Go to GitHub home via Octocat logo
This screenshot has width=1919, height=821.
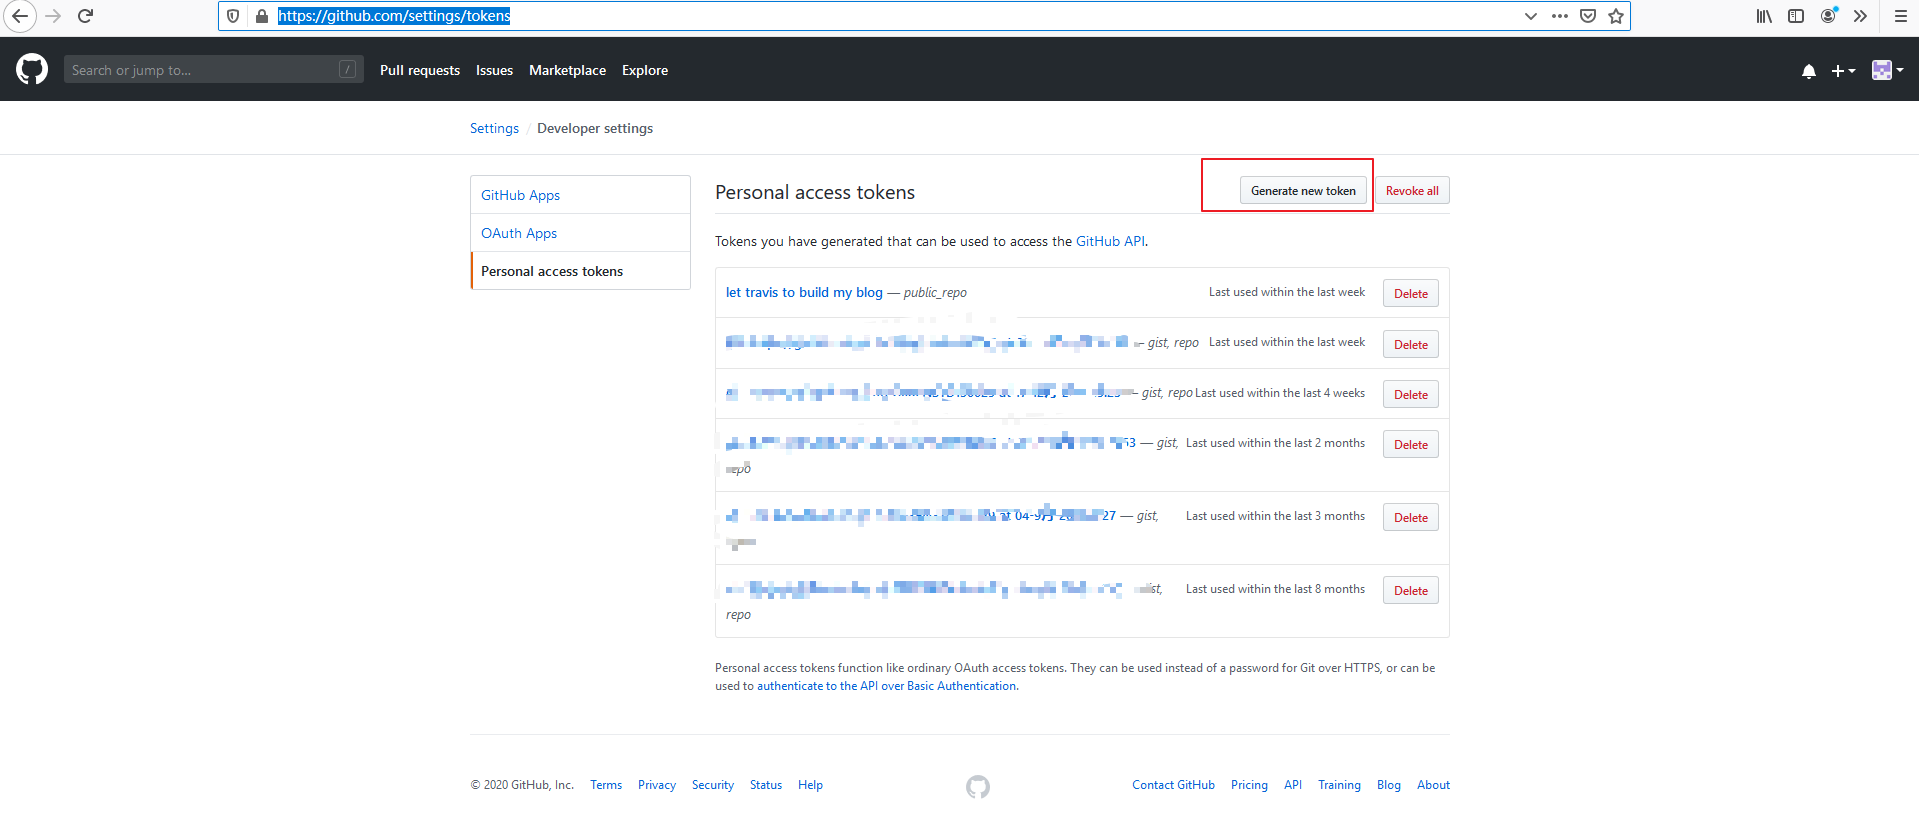pos(32,69)
